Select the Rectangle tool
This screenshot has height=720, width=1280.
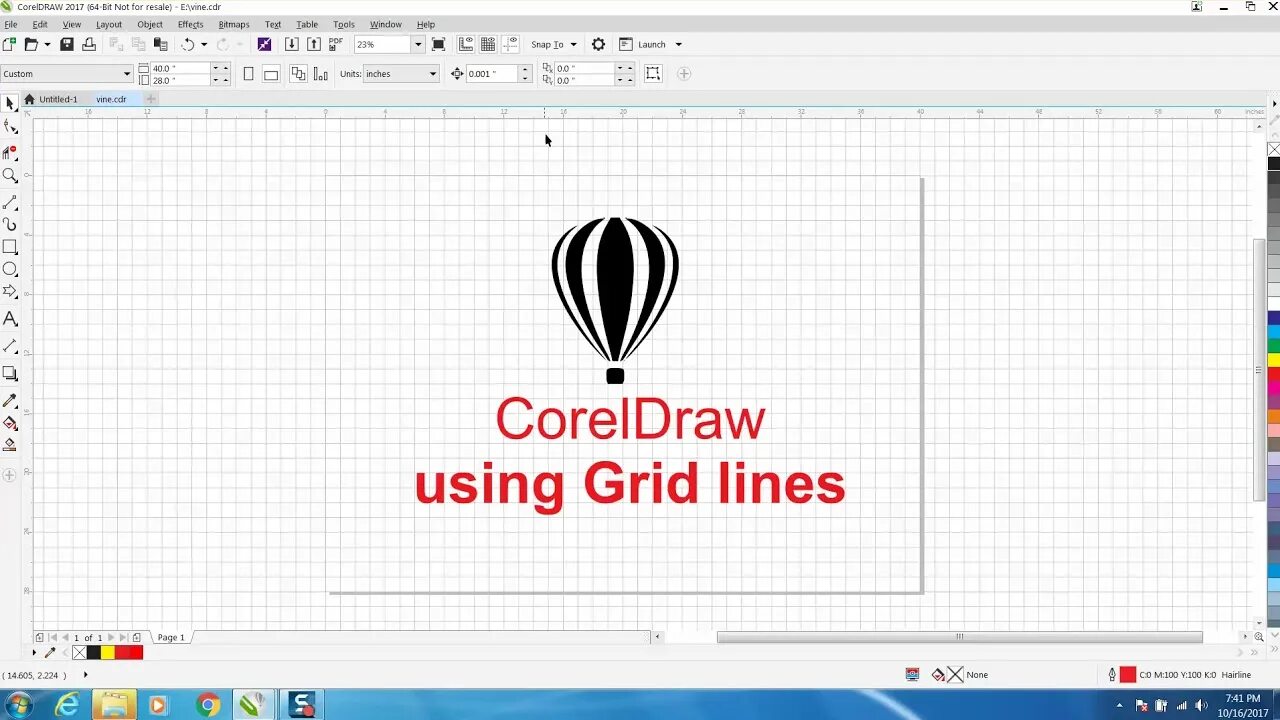pyautogui.click(x=10, y=247)
